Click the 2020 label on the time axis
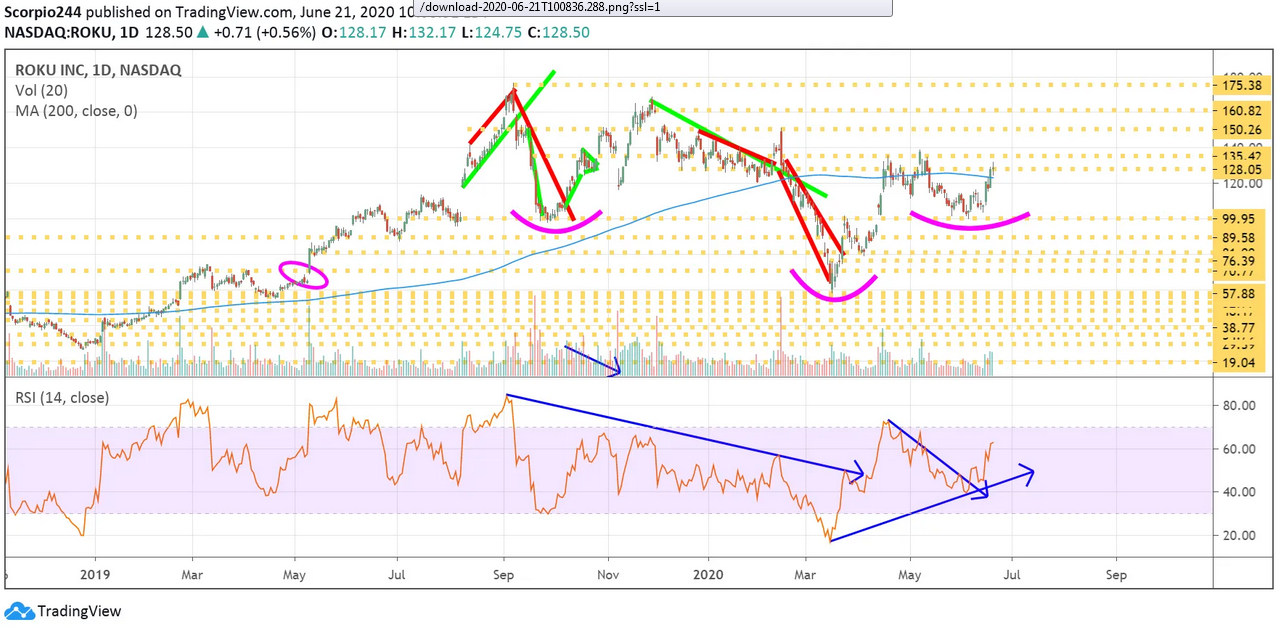The image size is (1278, 627). 708,576
